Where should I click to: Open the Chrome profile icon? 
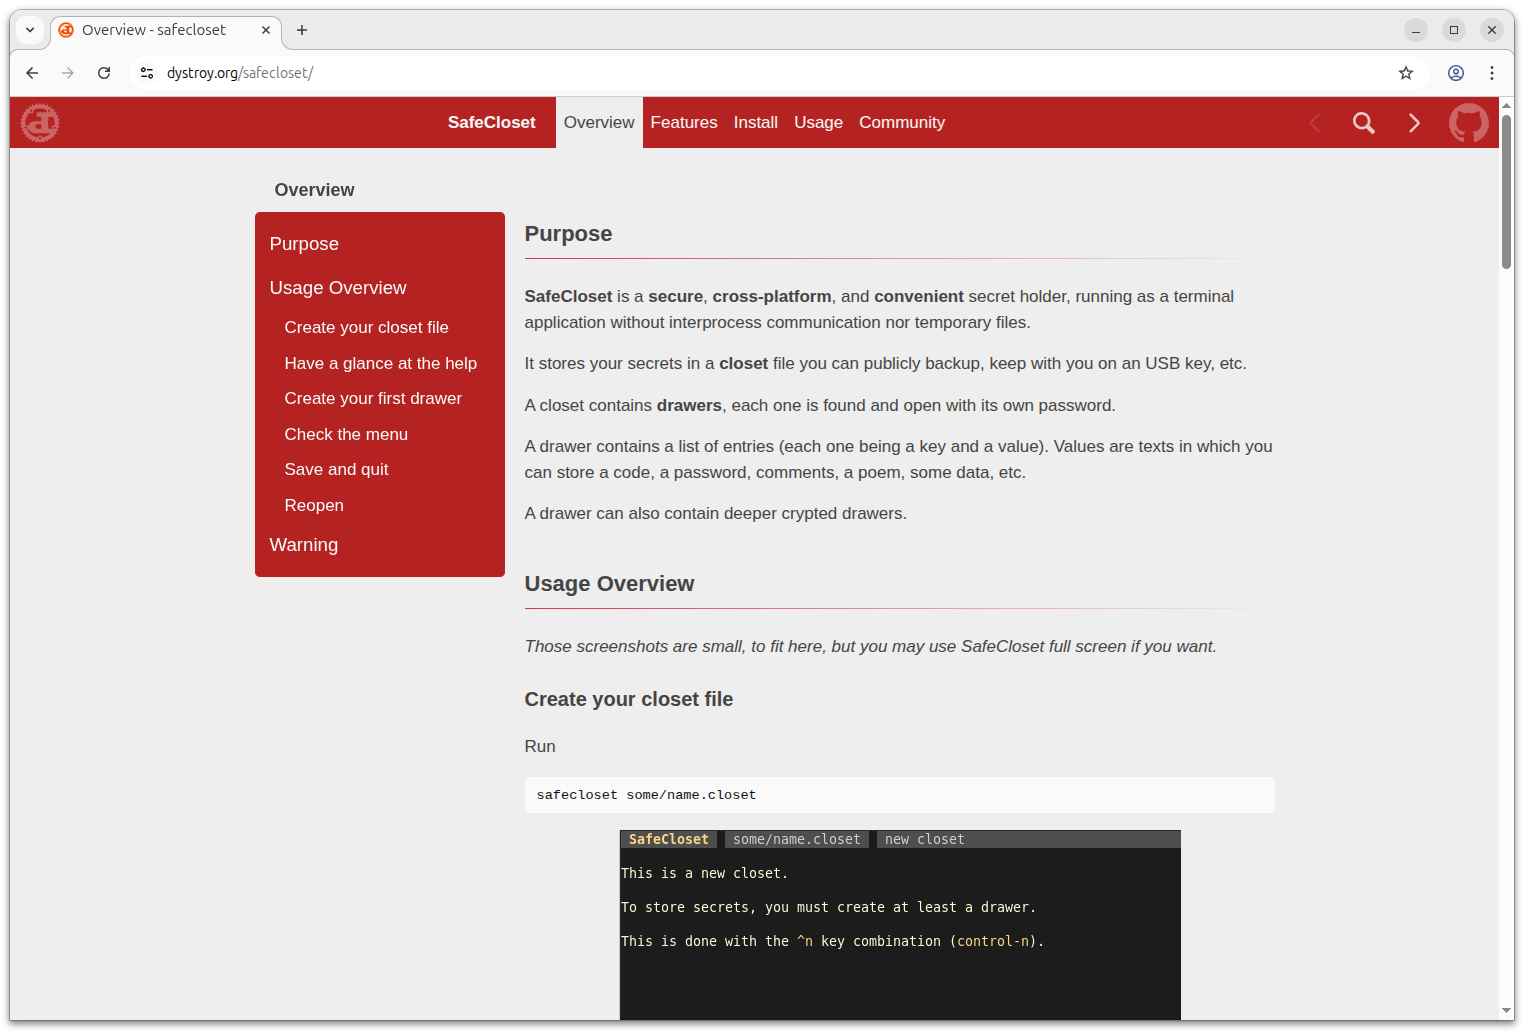1456,73
